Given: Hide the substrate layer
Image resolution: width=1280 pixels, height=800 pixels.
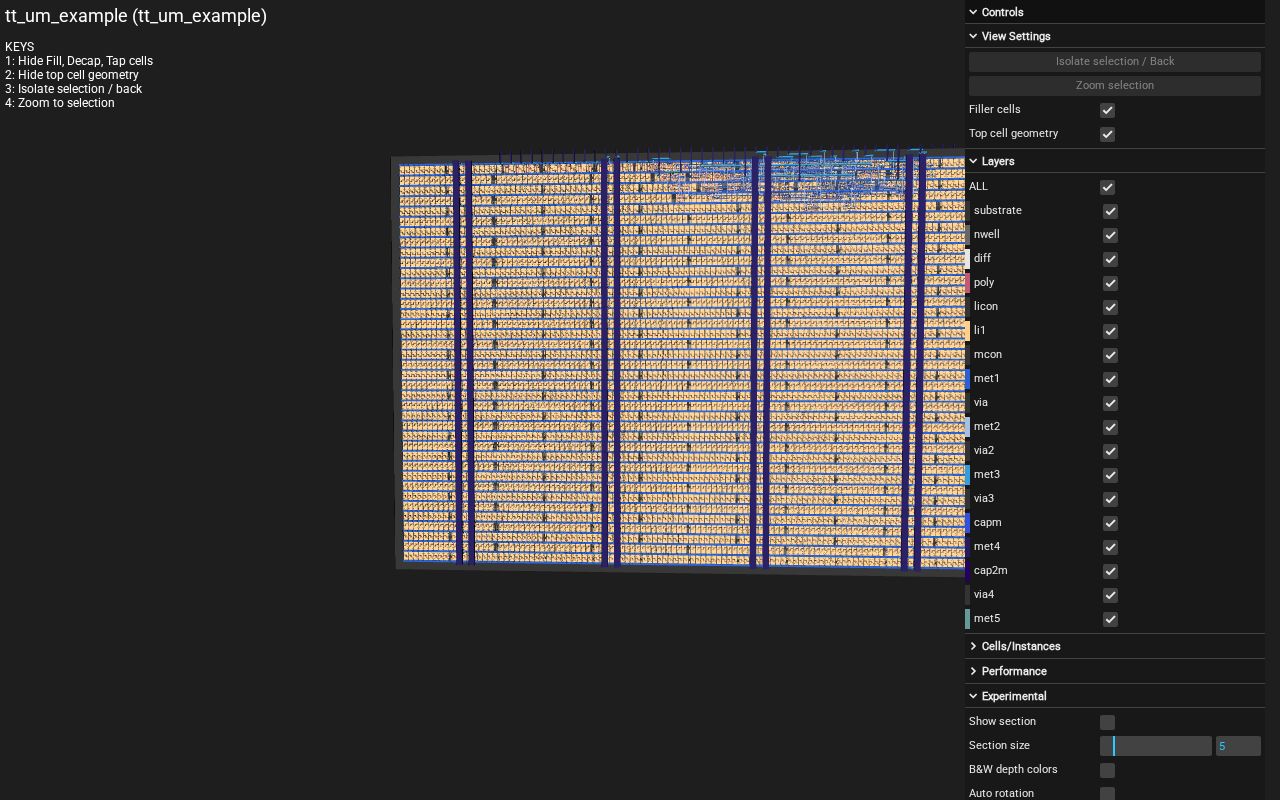Looking at the screenshot, I should pos(1110,211).
